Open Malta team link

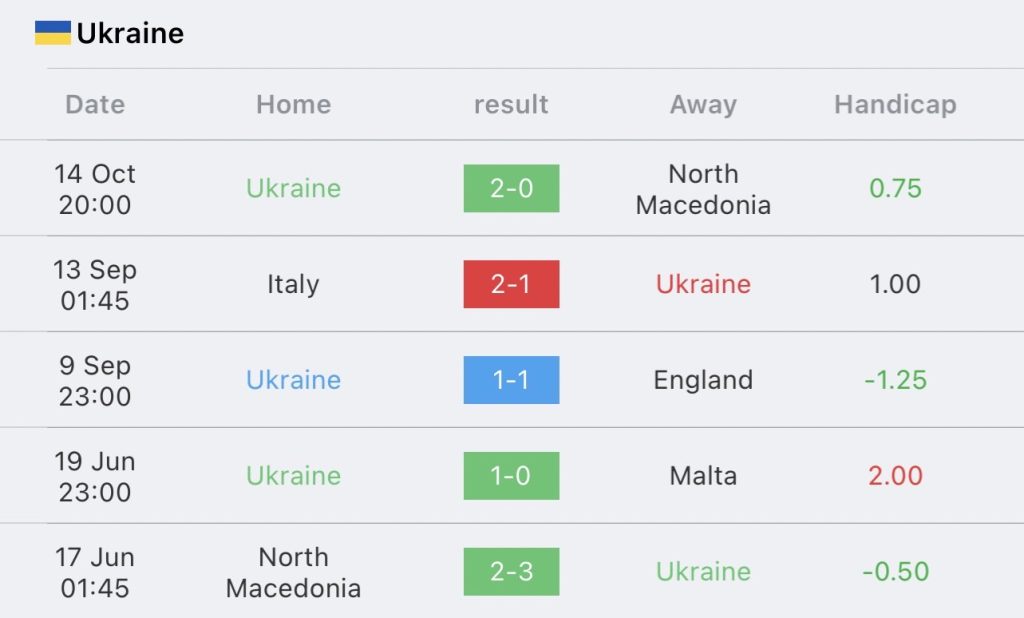pos(703,476)
